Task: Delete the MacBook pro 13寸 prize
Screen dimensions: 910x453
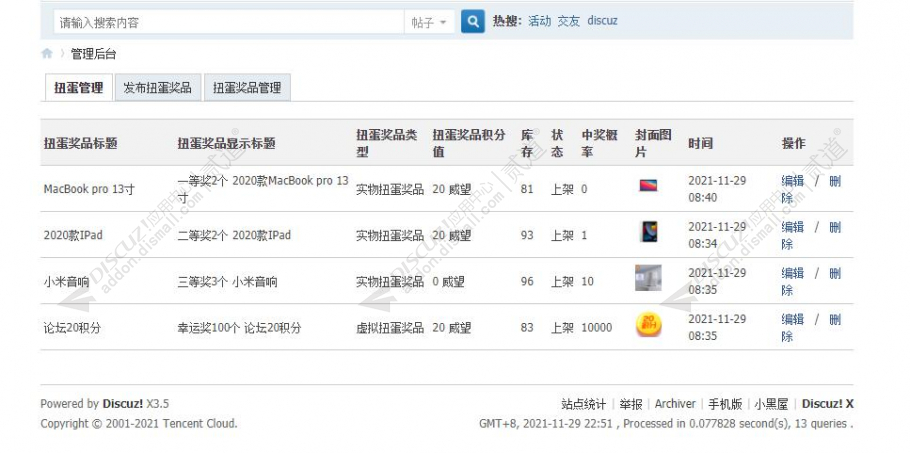Action: tap(835, 181)
